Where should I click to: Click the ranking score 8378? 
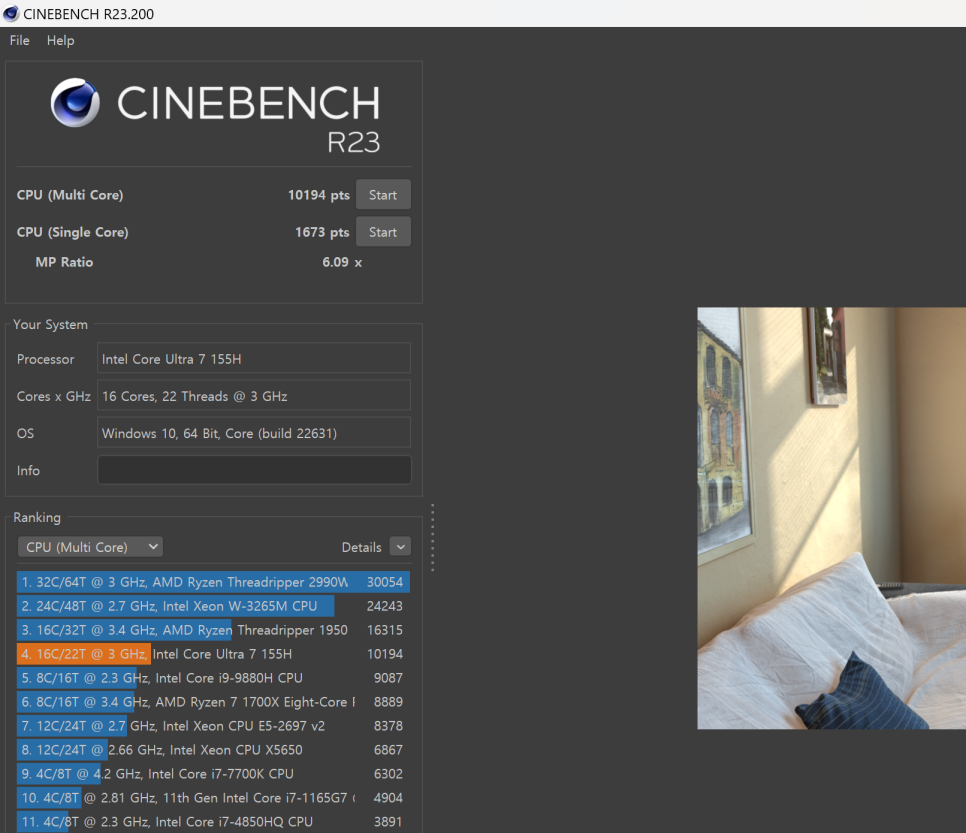pyautogui.click(x=388, y=726)
